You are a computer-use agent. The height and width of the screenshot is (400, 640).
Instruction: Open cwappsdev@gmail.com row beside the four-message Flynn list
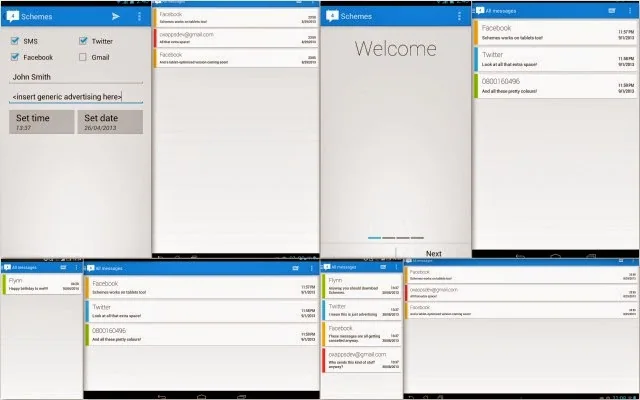(521, 293)
